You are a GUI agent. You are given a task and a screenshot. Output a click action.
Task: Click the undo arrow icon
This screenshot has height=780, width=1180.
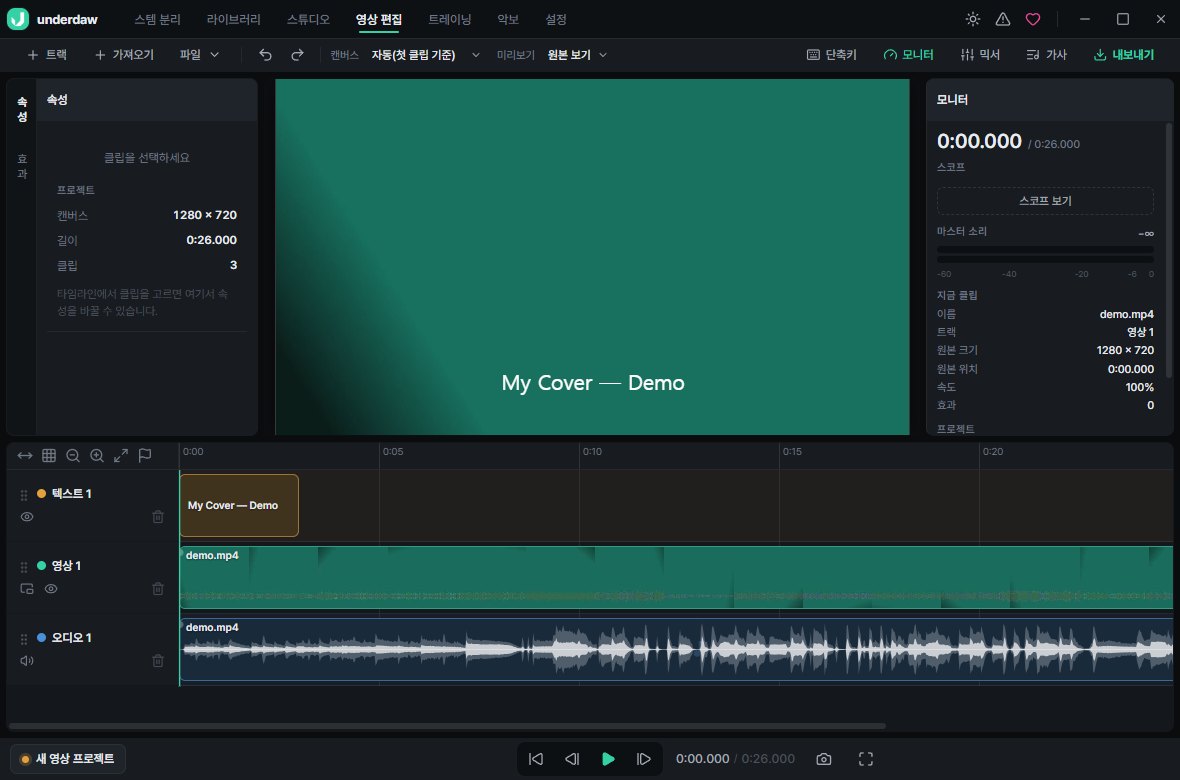pos(265,55)
